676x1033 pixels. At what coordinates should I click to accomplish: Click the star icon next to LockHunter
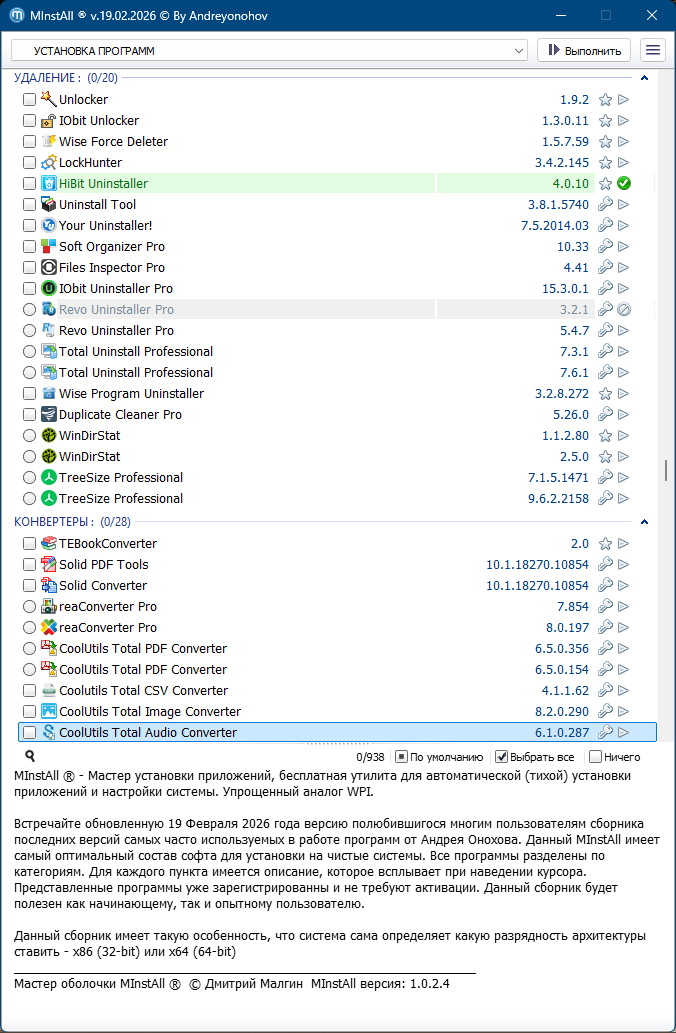(605, 163)
